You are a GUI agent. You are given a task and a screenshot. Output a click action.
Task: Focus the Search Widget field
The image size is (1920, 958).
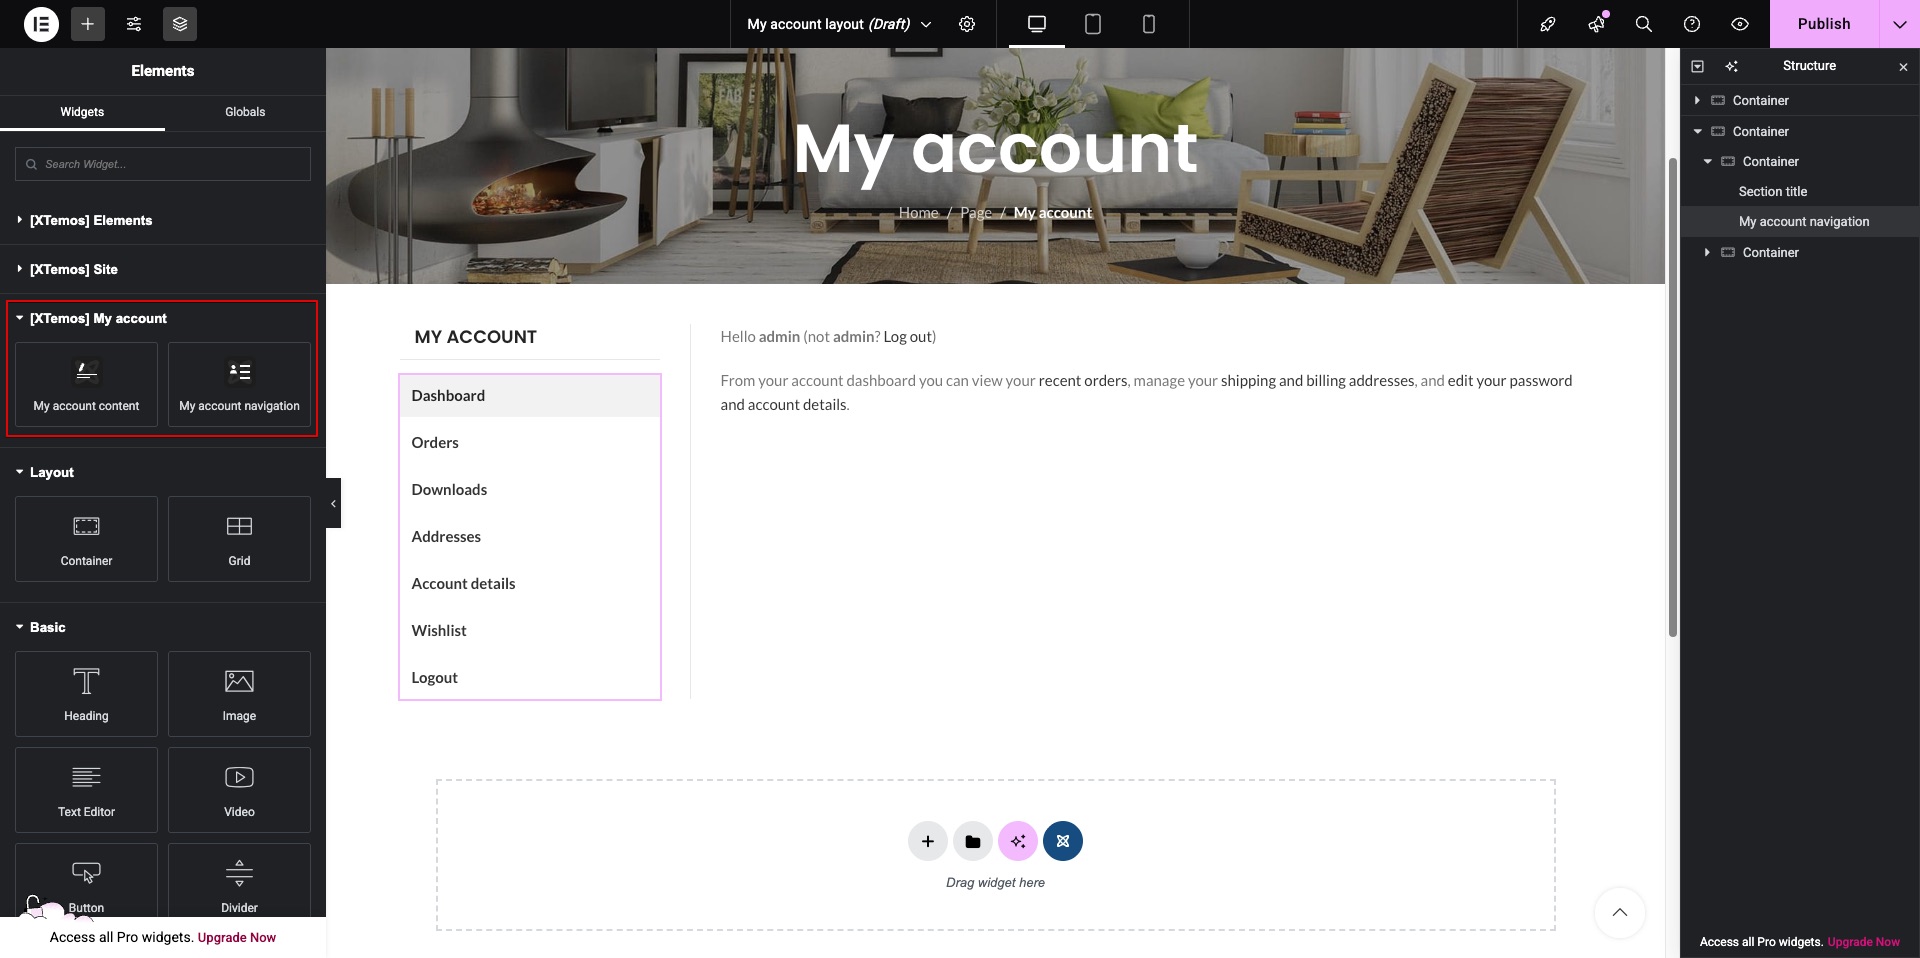point(163,164)
